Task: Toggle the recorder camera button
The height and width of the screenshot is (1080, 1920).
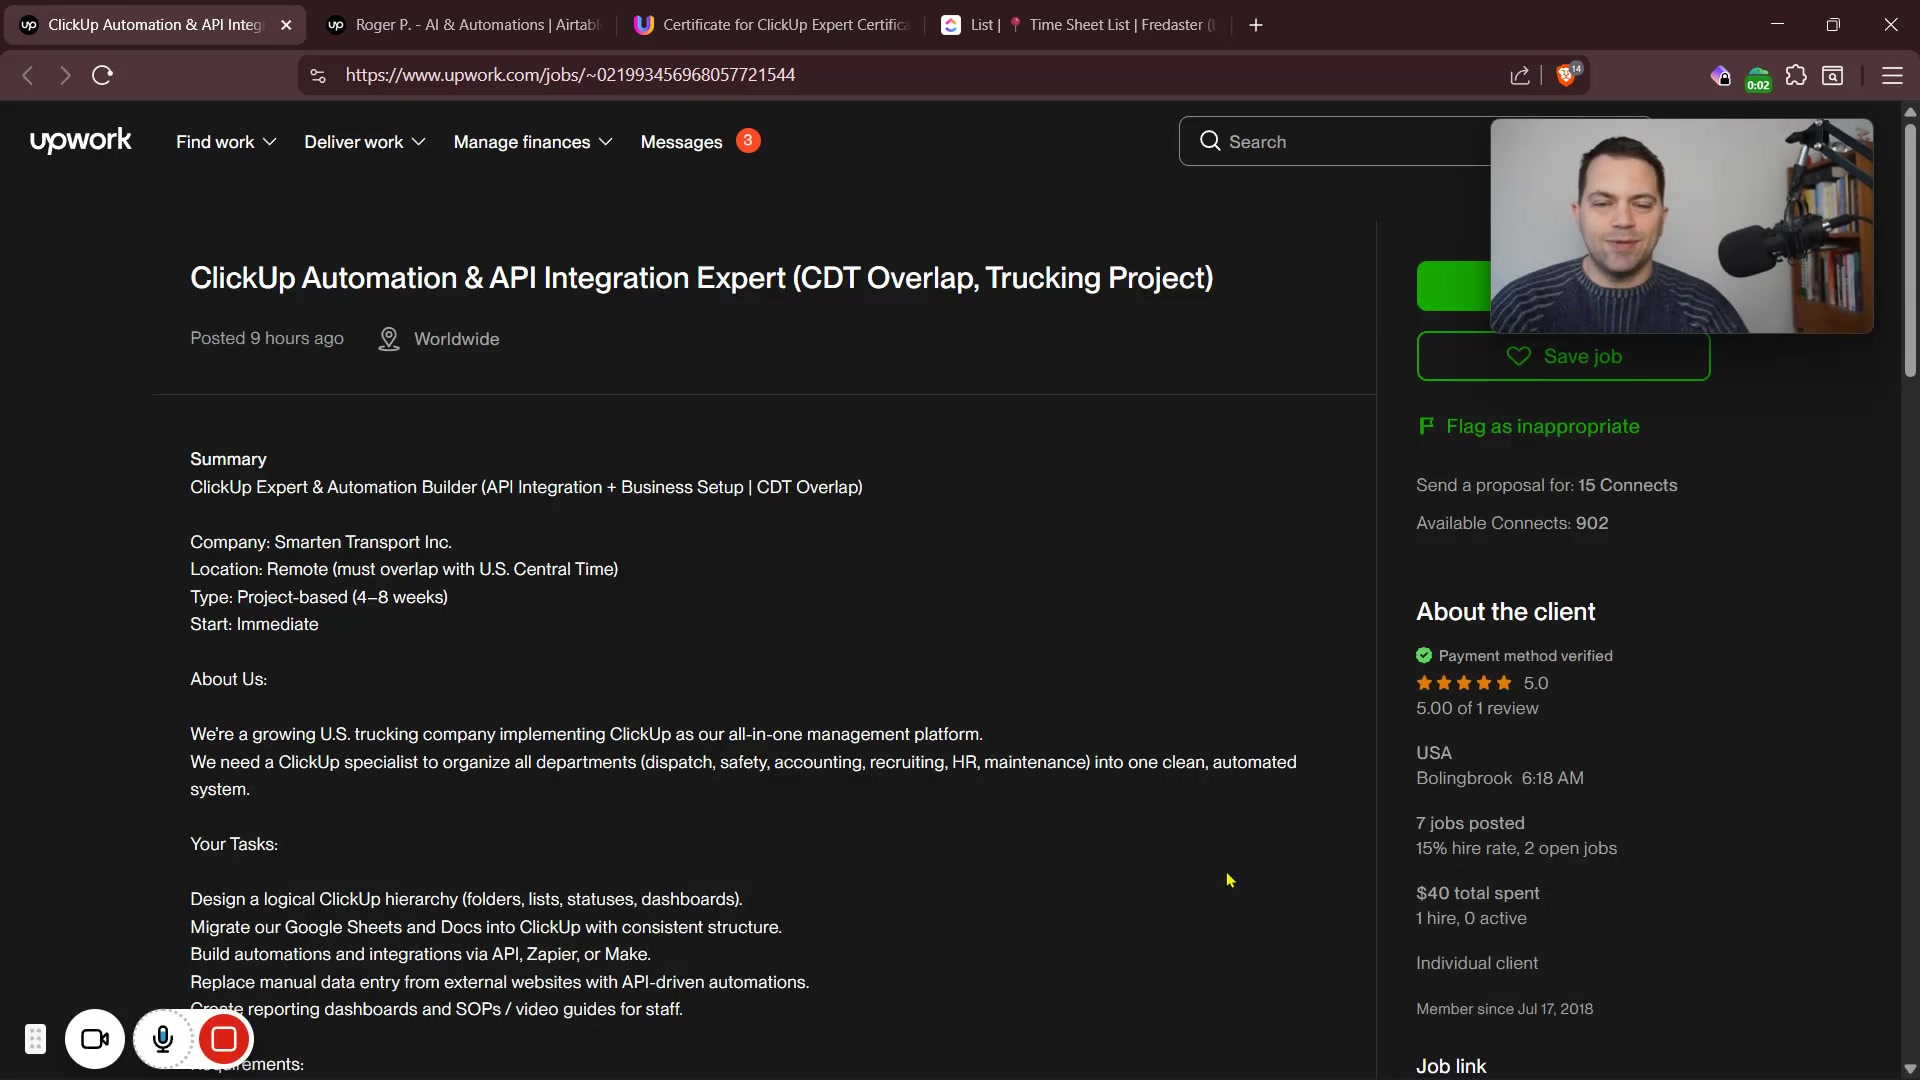Action: coord(95,1040)
